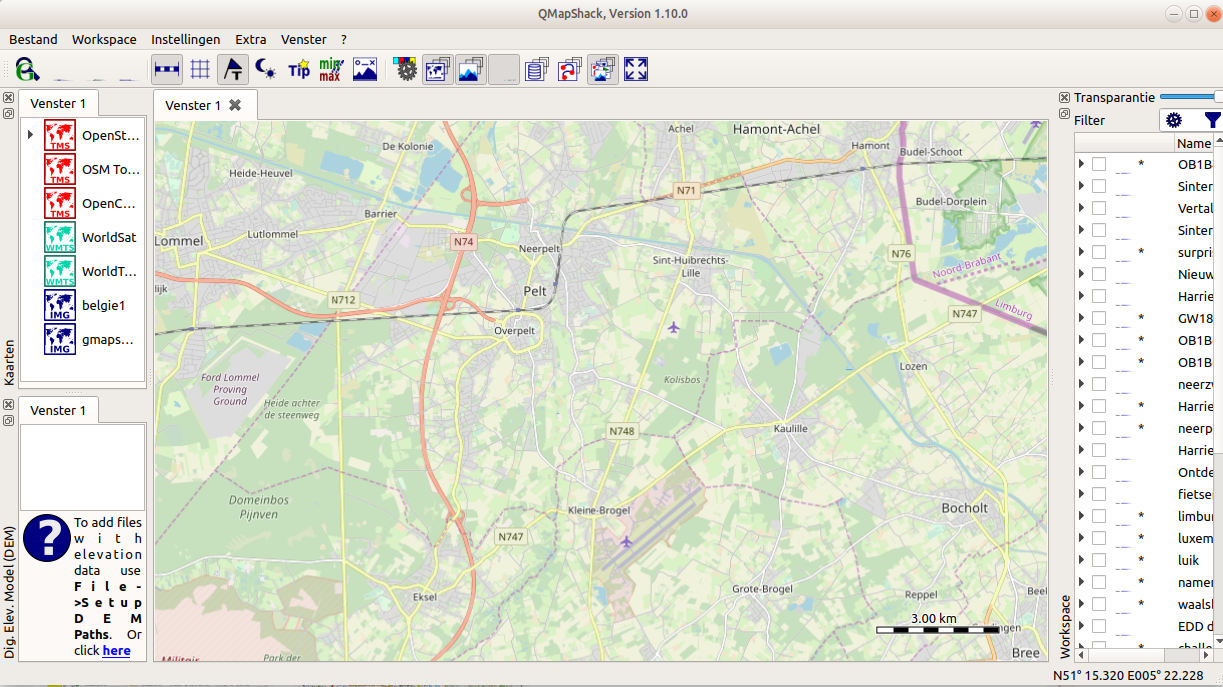Toggle the map grid icon
The width and height of the screenshot is (1223, 687).
click(200, 69)
